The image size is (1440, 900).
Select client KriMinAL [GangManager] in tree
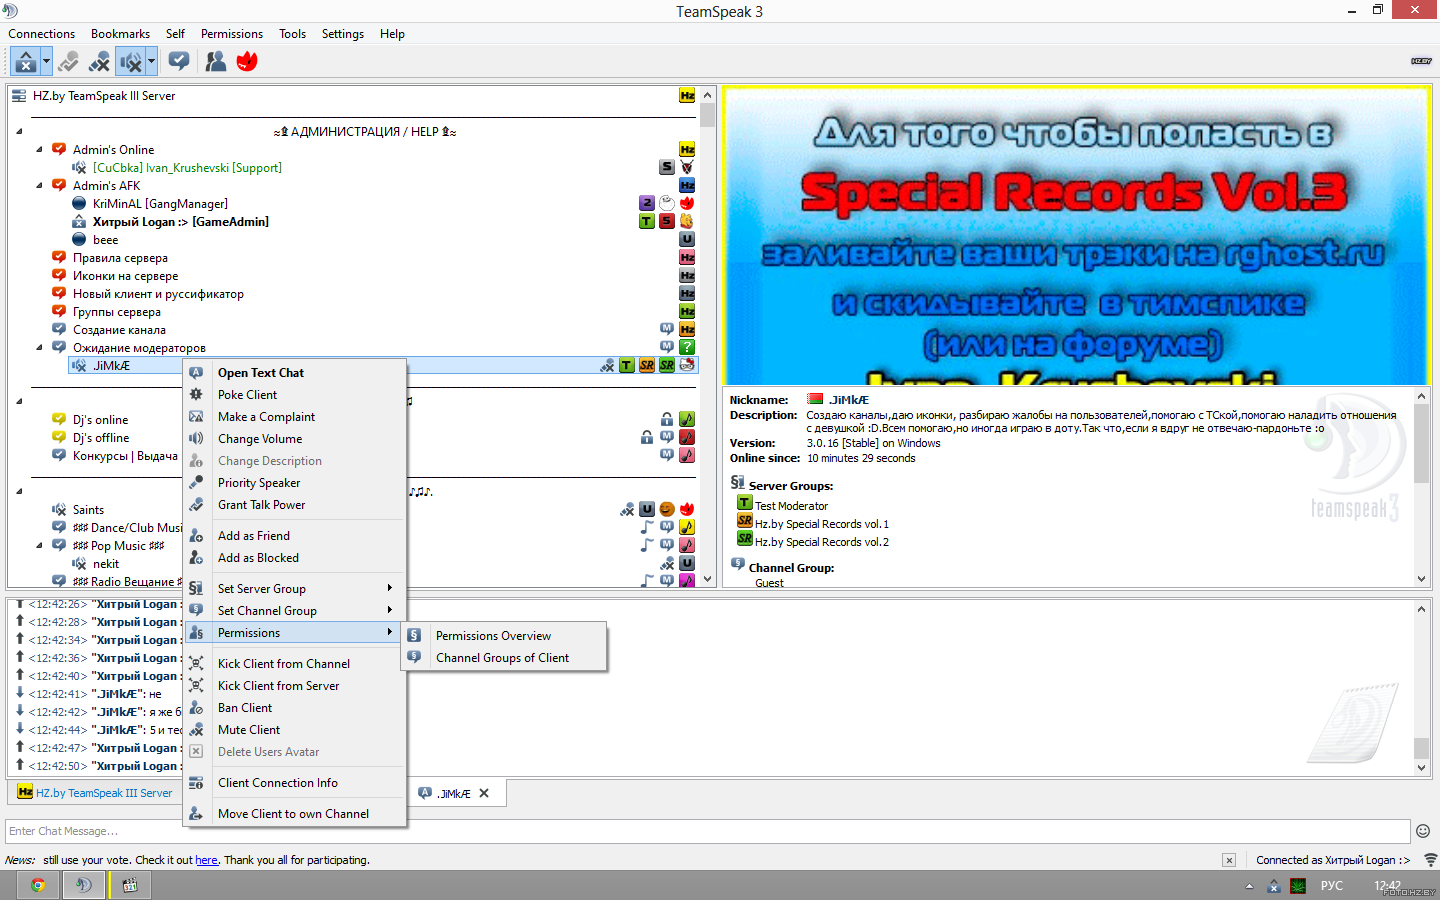tap(160, 204)
